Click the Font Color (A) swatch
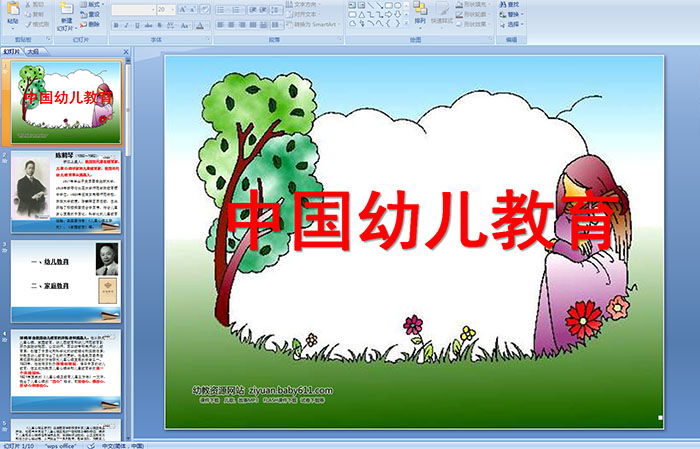 click(x=200, y=25)
